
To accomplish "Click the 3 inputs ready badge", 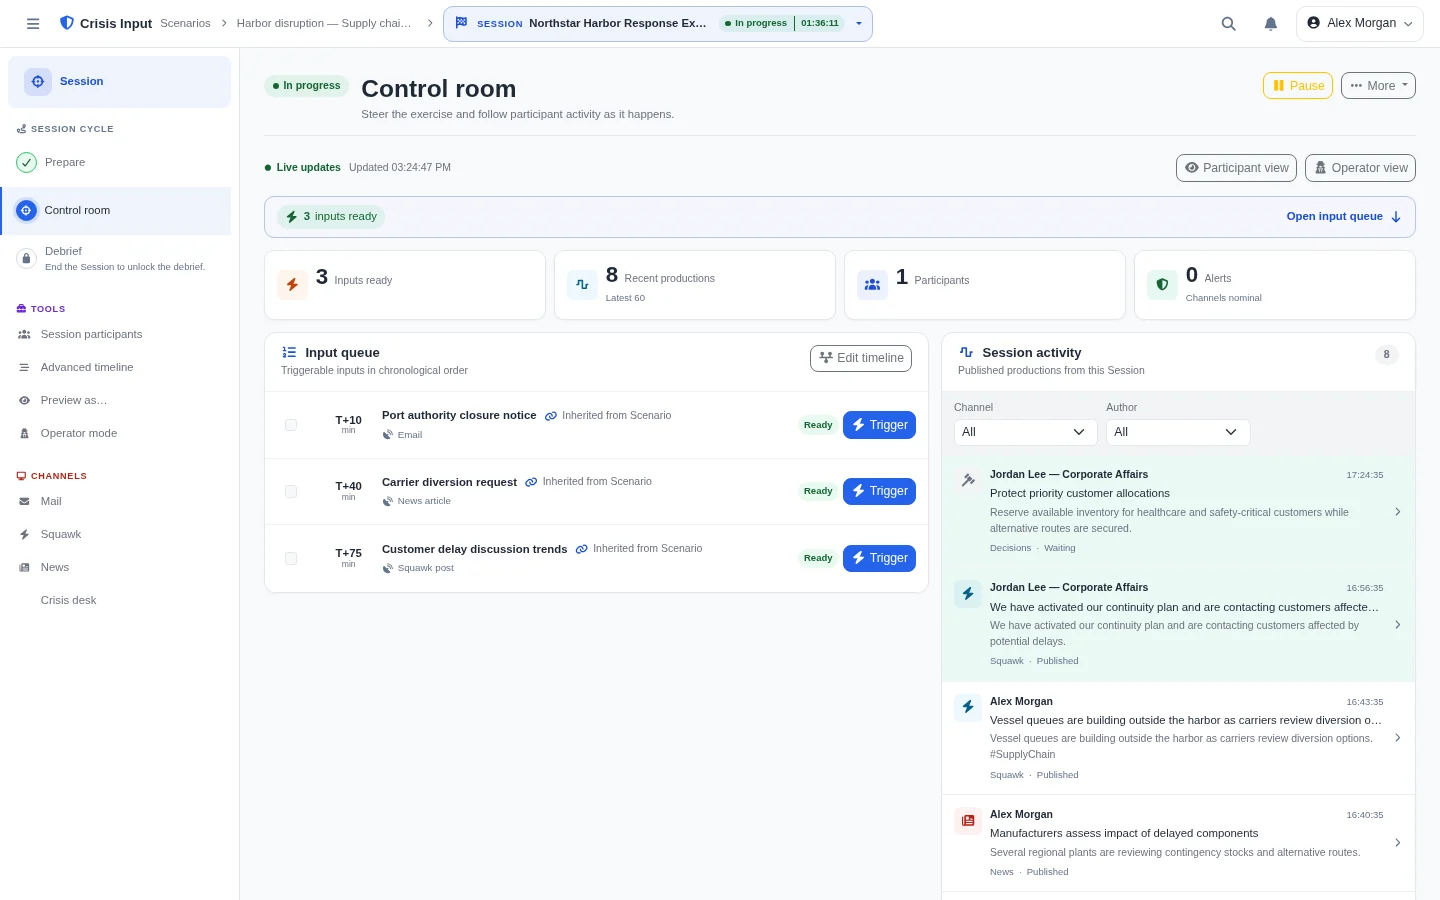I will coord(331,217).
